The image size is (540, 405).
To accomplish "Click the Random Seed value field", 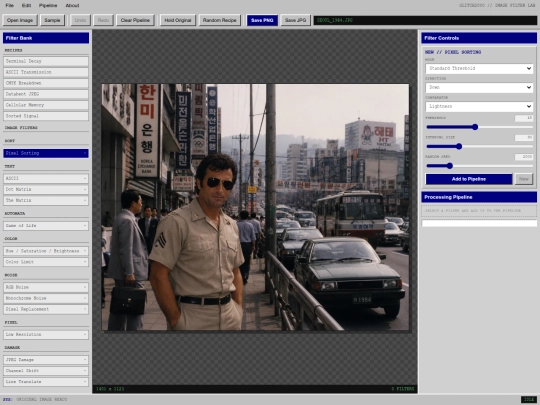I will (x=524, y=157).
